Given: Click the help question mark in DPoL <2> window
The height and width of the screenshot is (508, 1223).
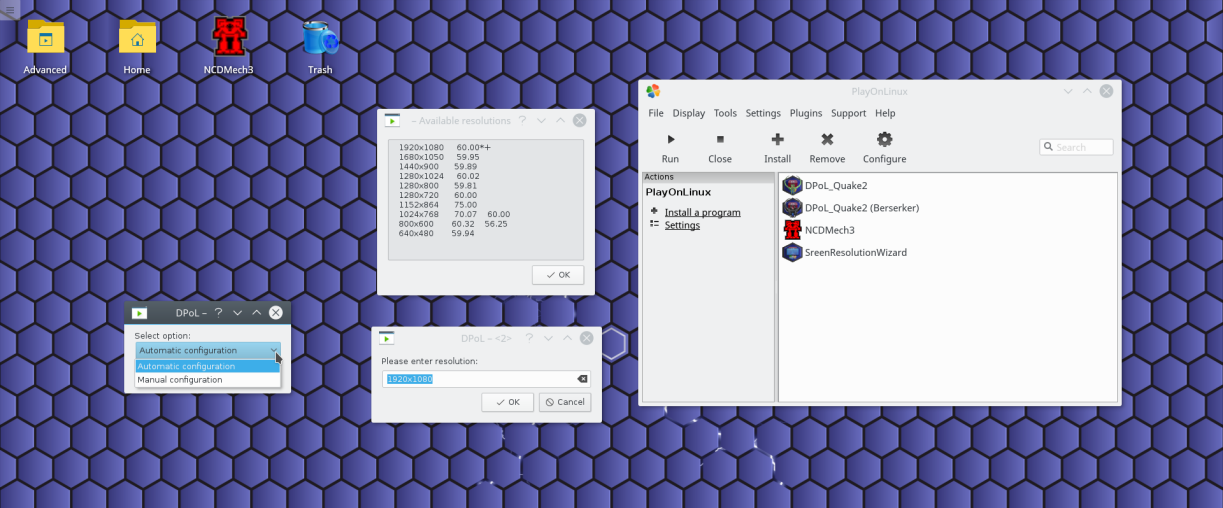Looking at the screenshot, I should coord(530,338).
